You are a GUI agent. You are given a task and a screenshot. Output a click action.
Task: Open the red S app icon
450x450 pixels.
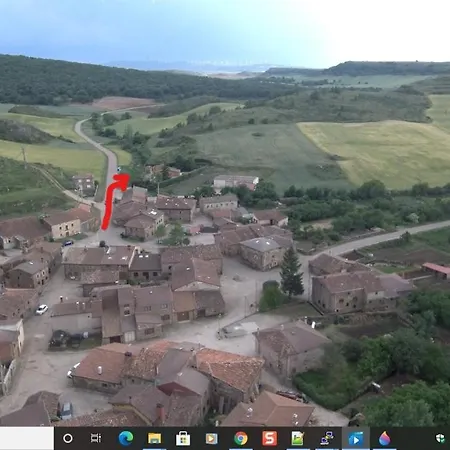coord(269,438)
